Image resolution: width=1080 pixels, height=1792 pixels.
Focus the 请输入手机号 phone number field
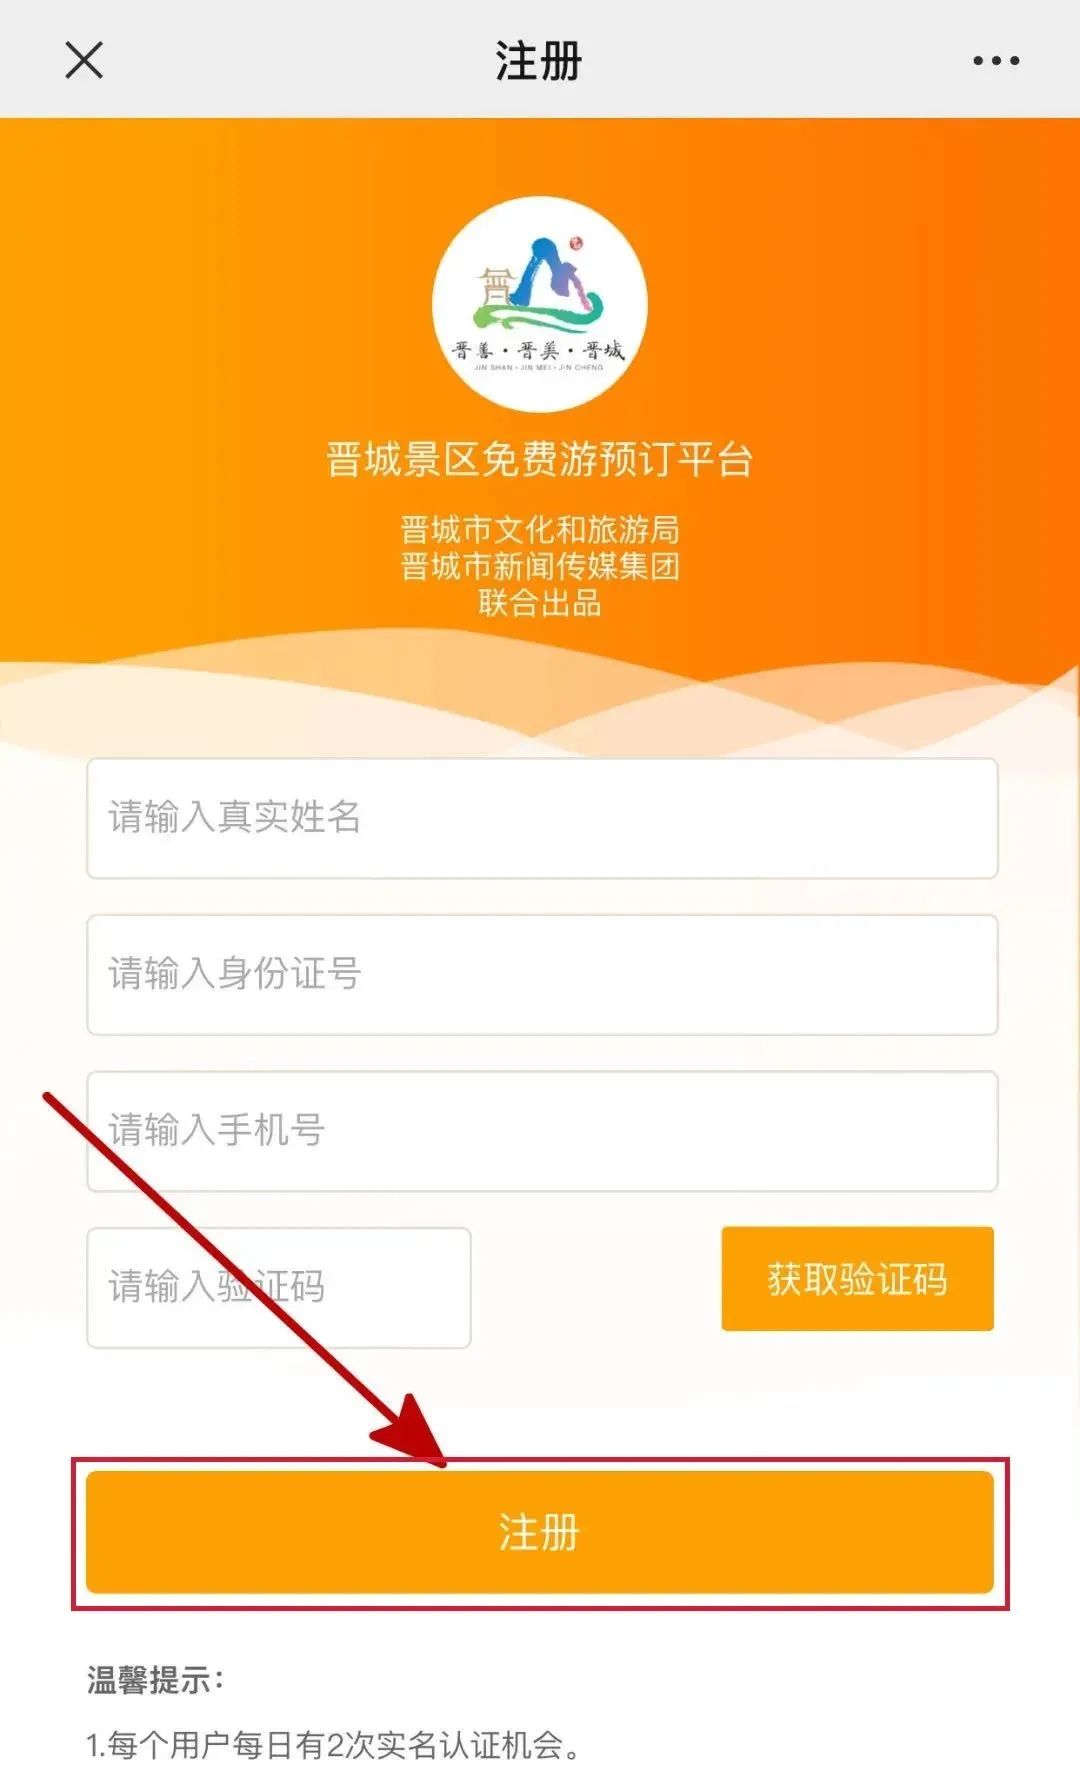542,1131
